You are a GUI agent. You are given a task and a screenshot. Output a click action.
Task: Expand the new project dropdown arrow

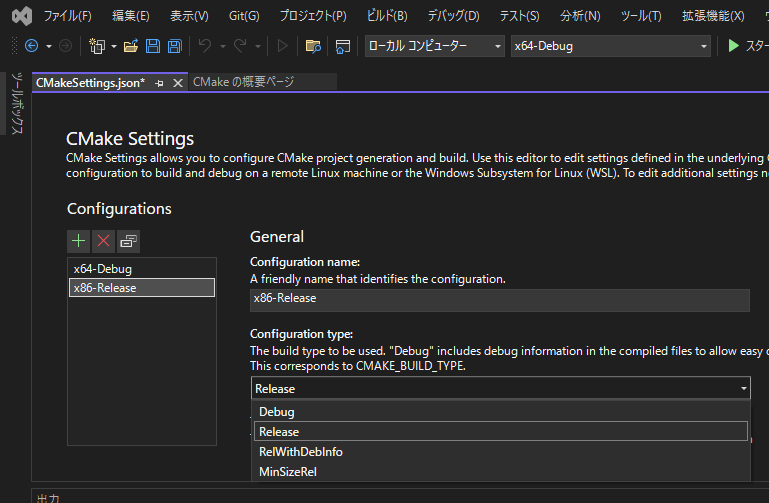(x=114, y=47)
